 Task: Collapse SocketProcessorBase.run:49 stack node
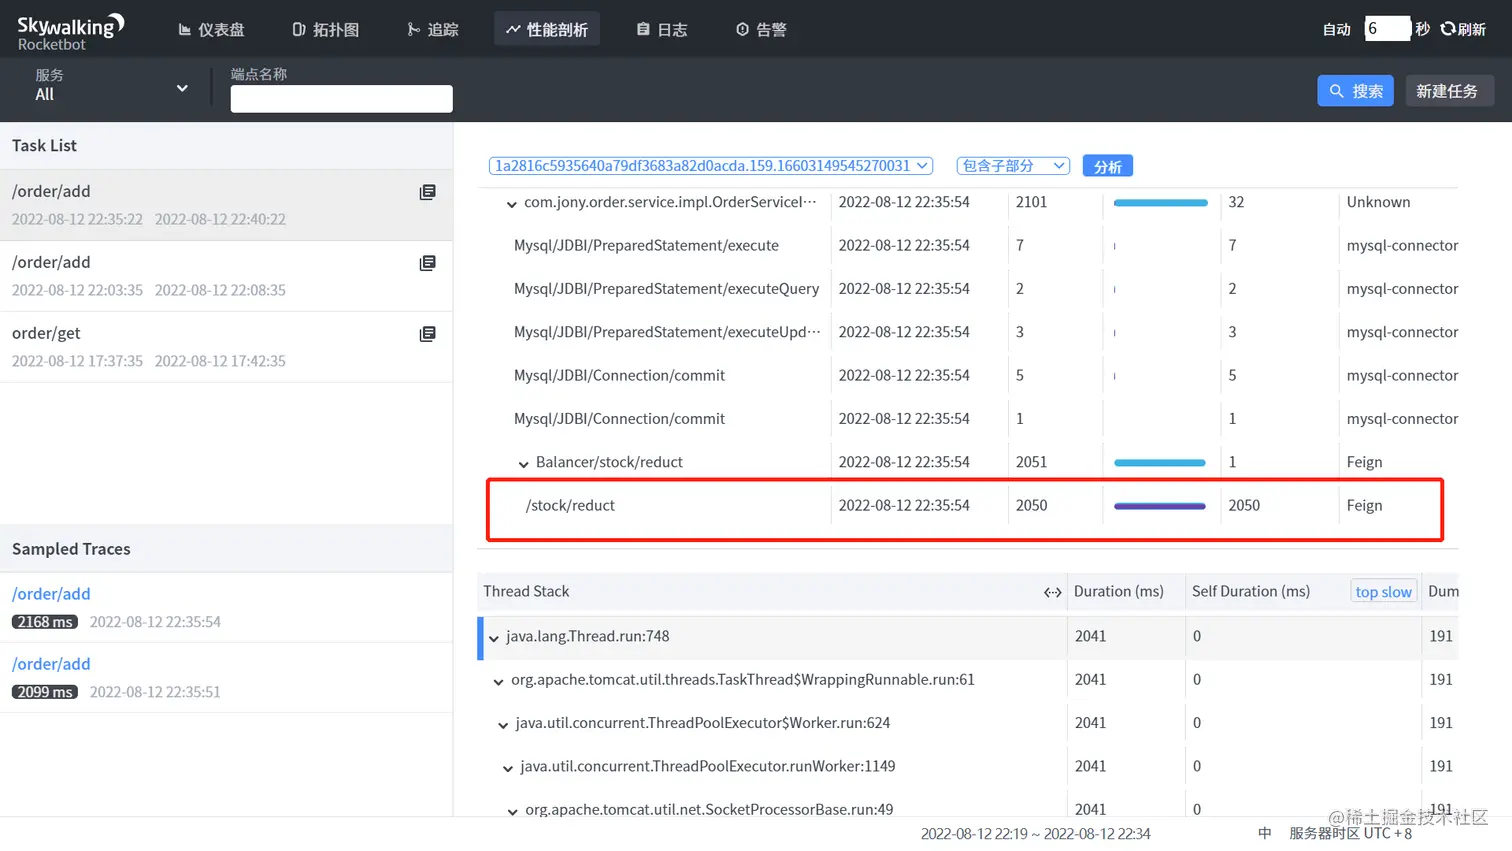coord(512,811)
